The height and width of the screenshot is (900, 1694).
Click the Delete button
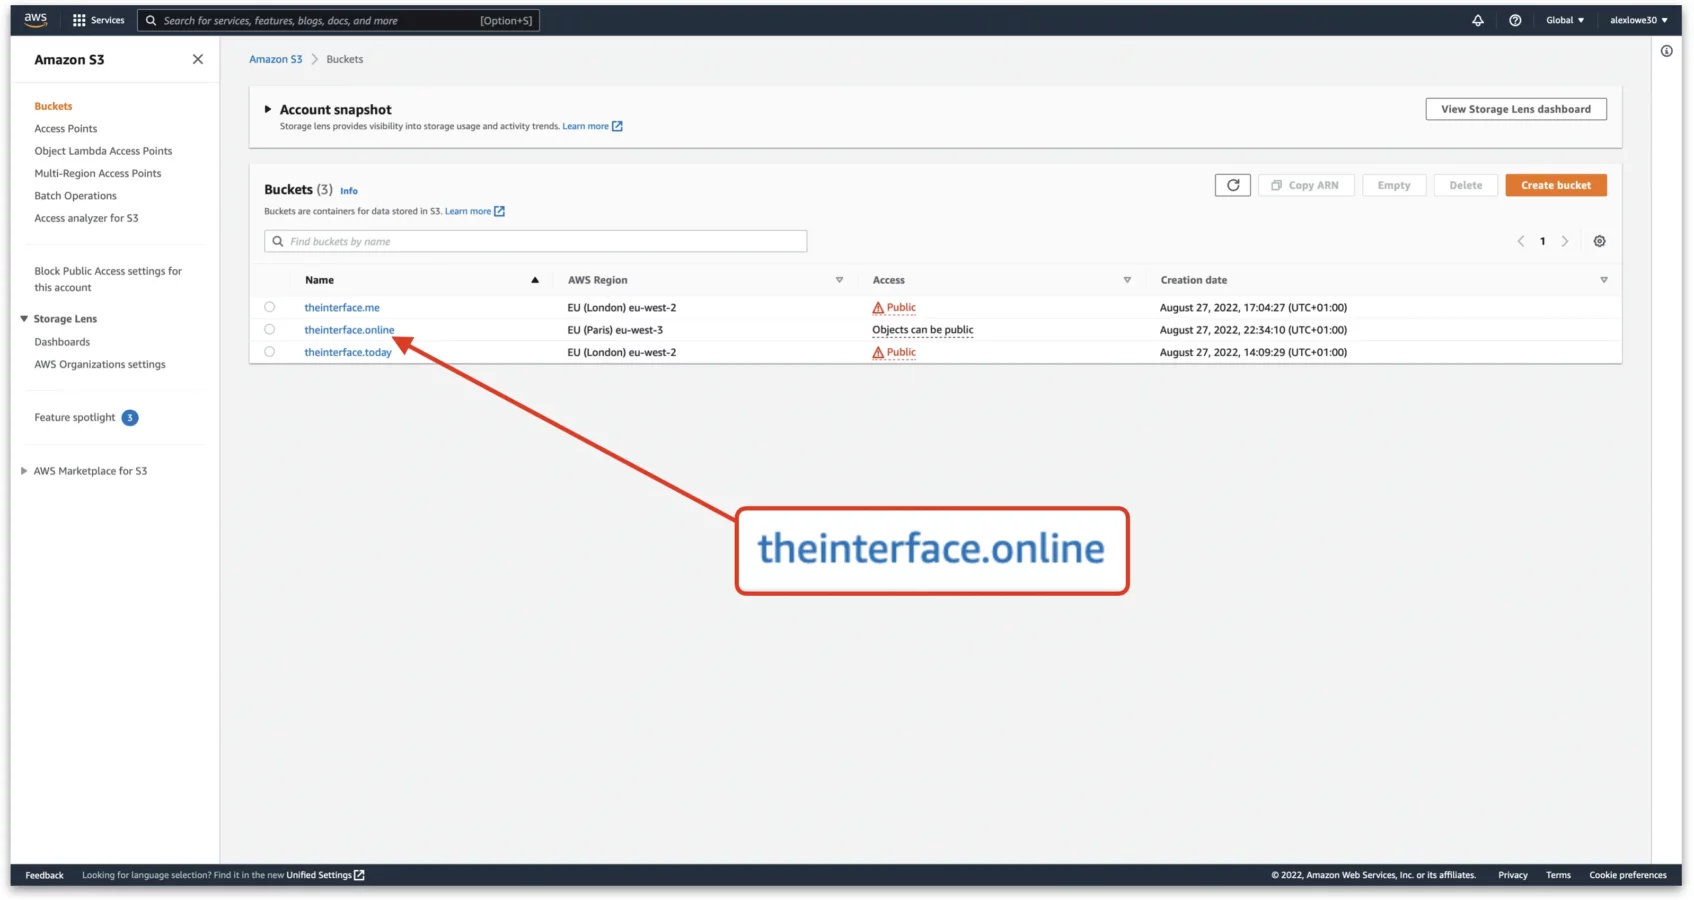pyautogui.click(x=1466, y=185)
